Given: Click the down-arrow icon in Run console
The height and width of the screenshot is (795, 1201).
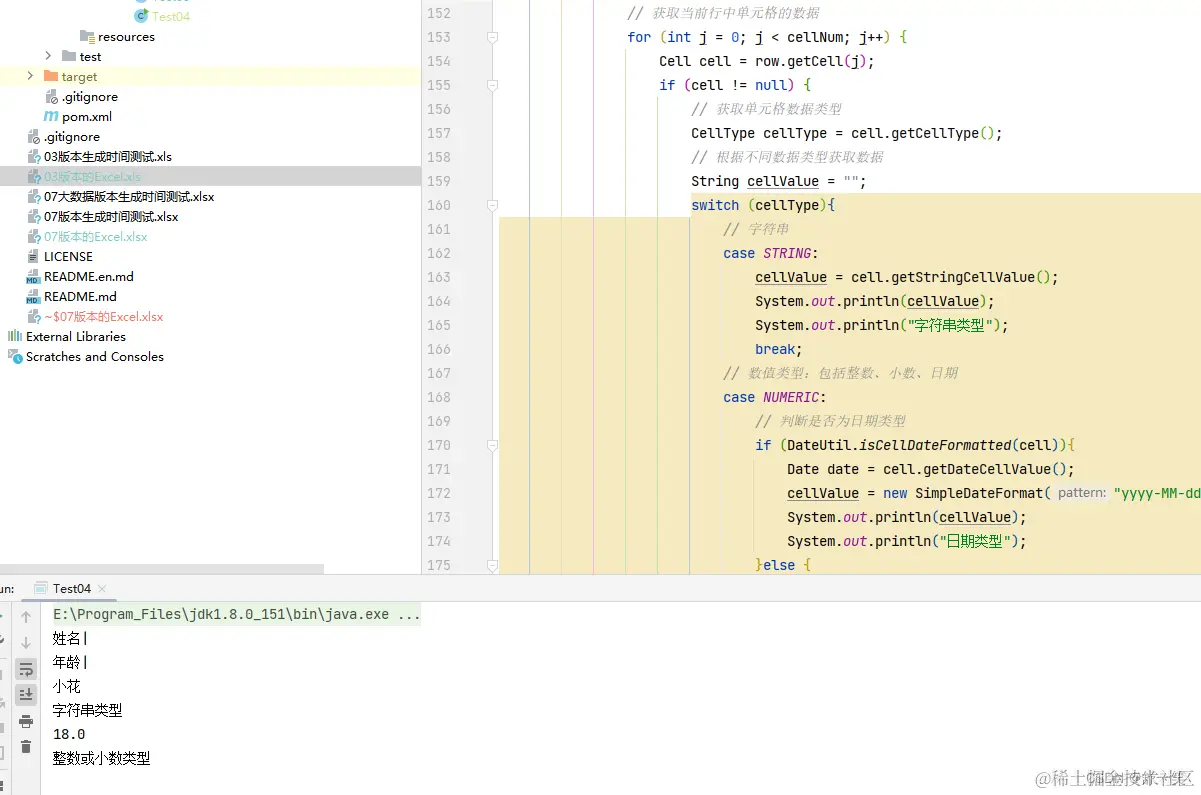Looking at the screenshot, I should click(x=26, y=642).
